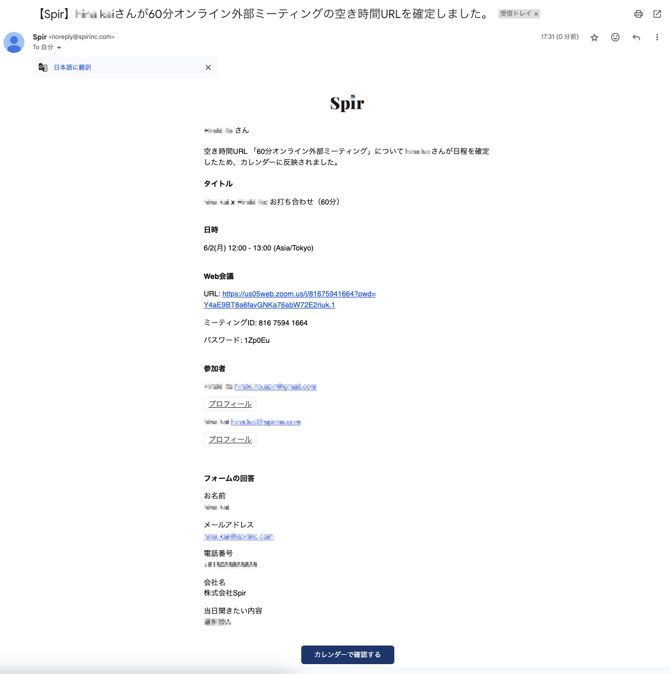Click the translate icon in the banner
This screenshot has height=674, width=670.
pos(43,68)
